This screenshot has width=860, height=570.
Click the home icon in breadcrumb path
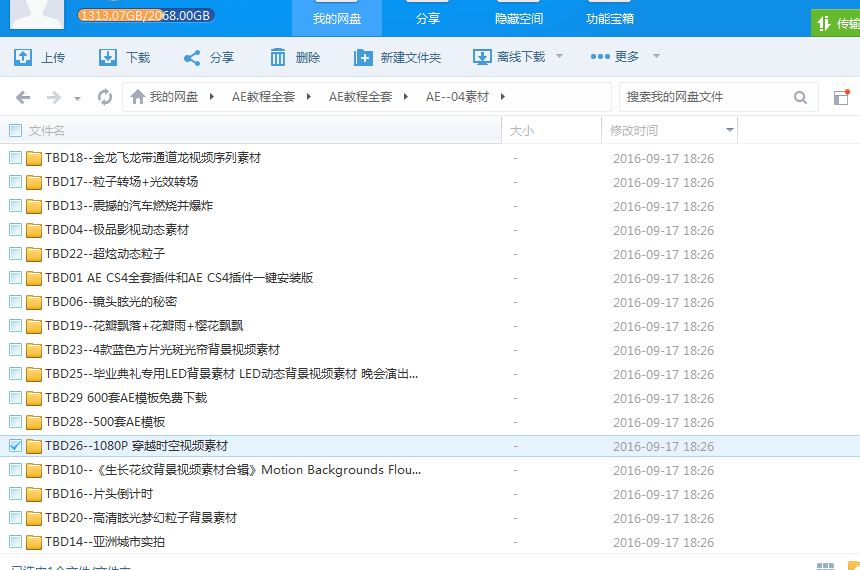138,97
